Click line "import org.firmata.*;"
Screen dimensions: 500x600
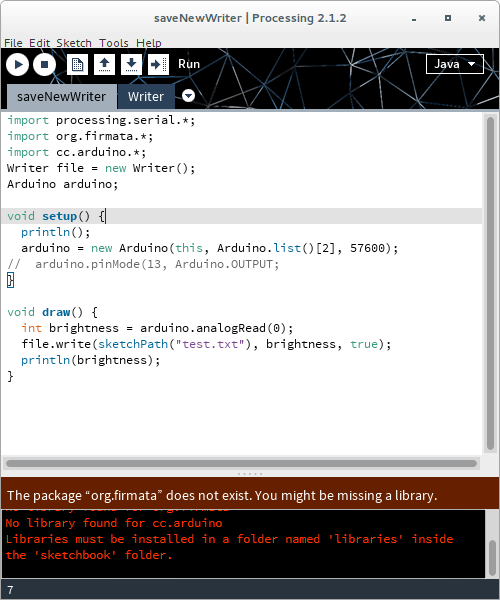[80, 136]
